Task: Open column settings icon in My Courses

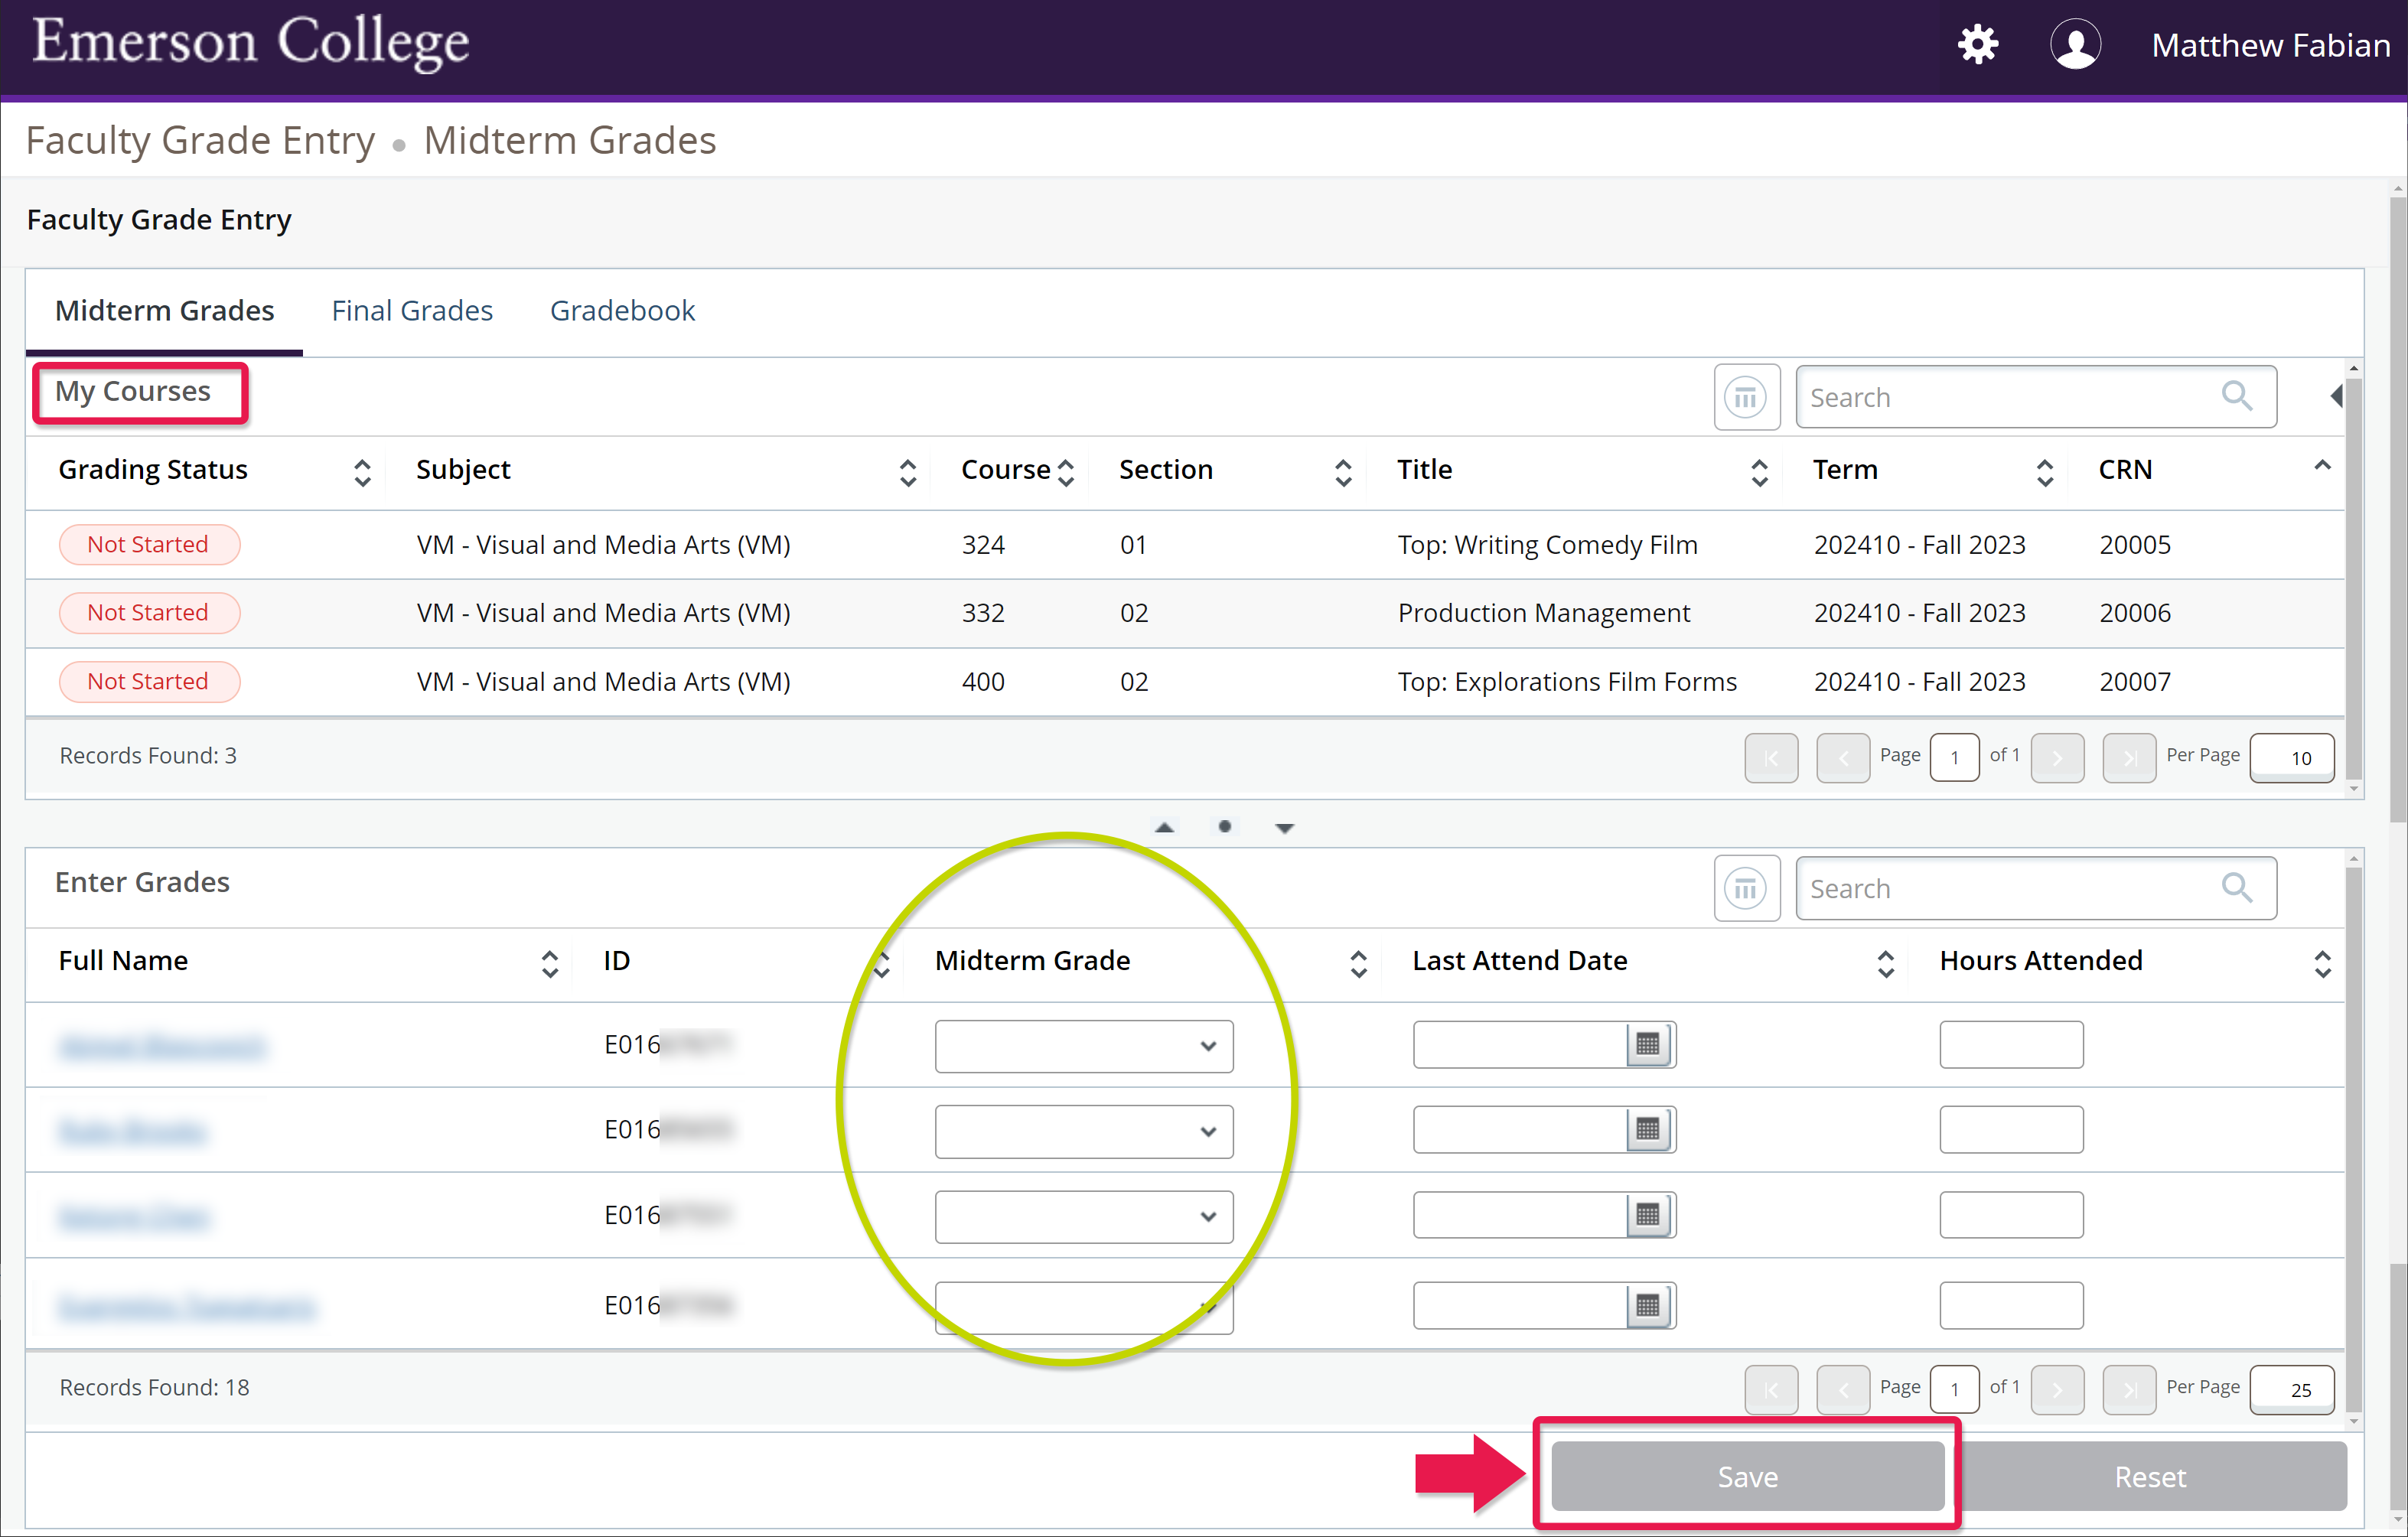Action: click(x=1746, y=397)
